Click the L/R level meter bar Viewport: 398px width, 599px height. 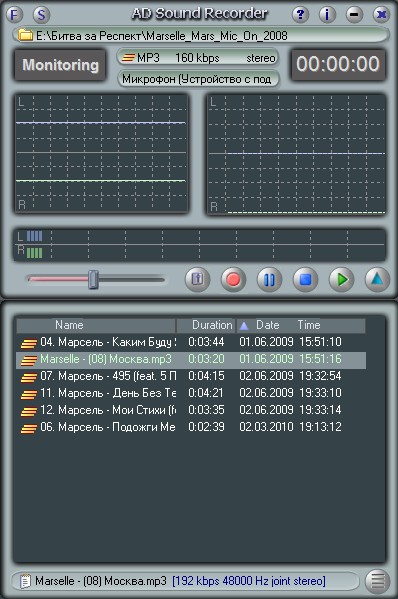pos(199,244)
